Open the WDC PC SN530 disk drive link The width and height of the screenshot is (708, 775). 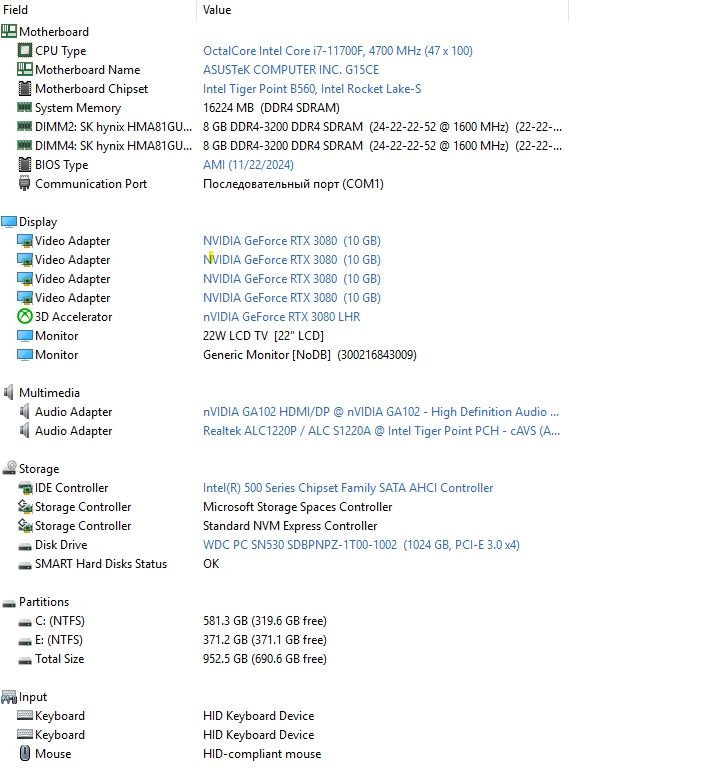[361, 545]
